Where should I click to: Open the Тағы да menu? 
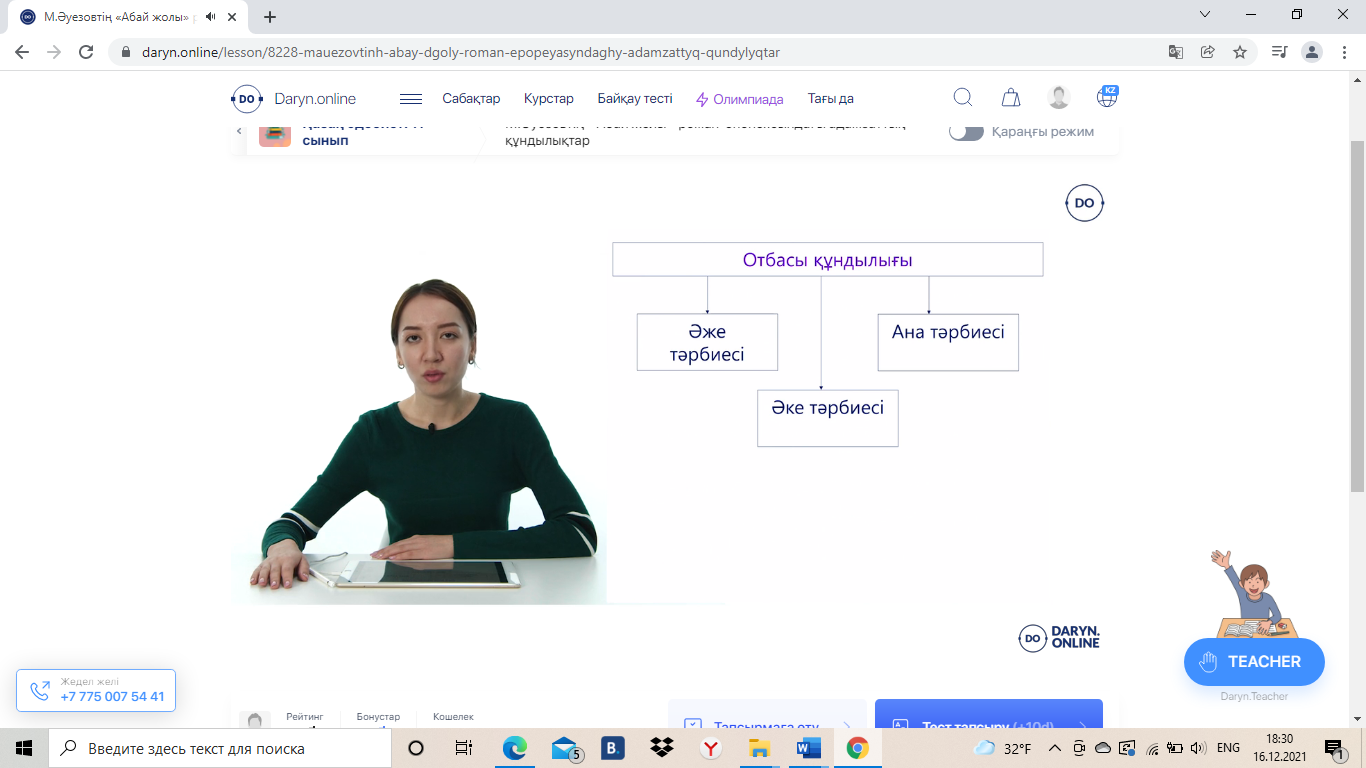831,99
